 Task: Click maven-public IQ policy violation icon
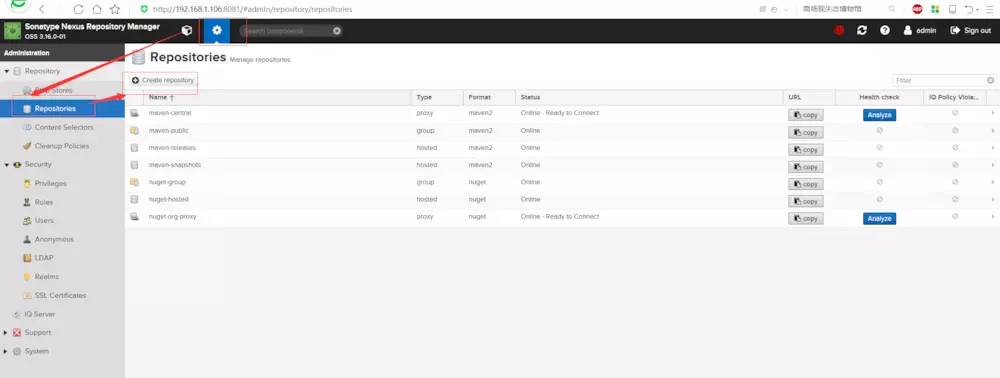(x=955, y=130)
